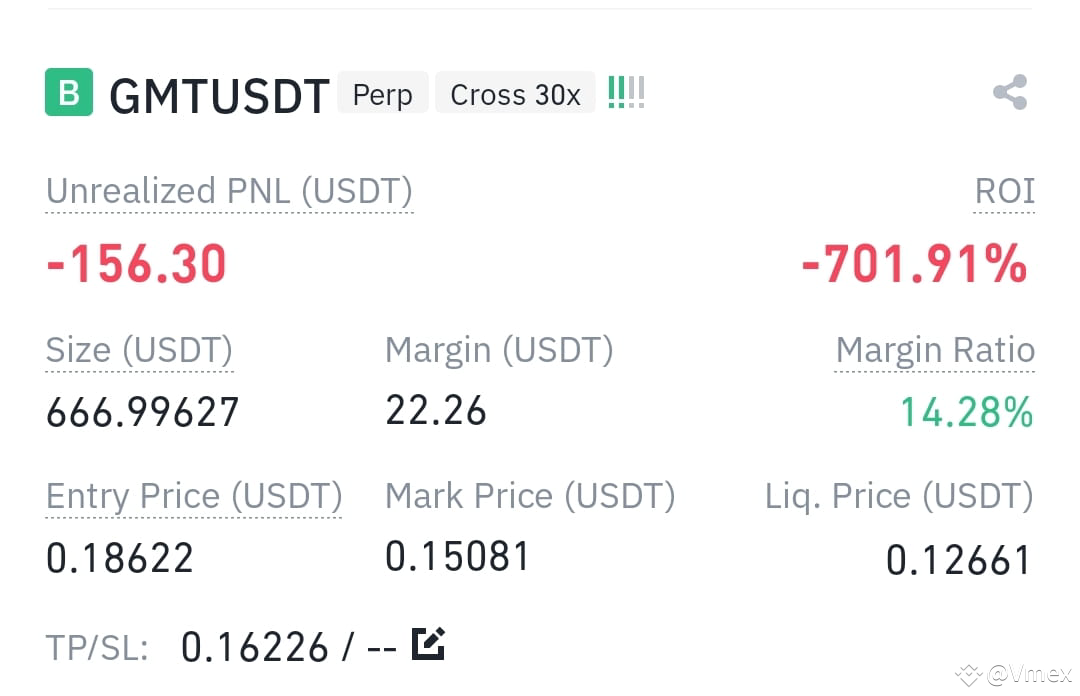Tap the Size (USDT) label

pyautogui.click(x=139, y=350)
